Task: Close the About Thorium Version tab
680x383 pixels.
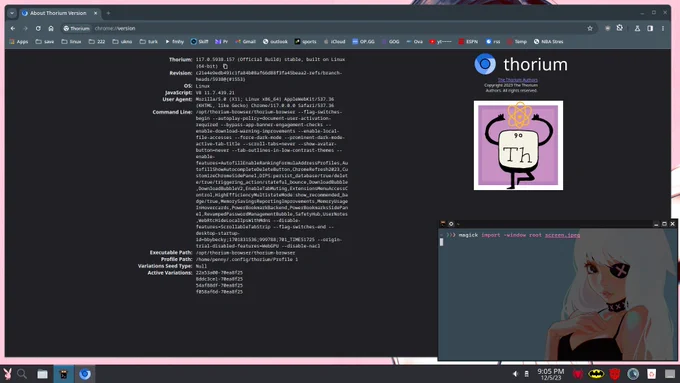Action: point(95,13)
